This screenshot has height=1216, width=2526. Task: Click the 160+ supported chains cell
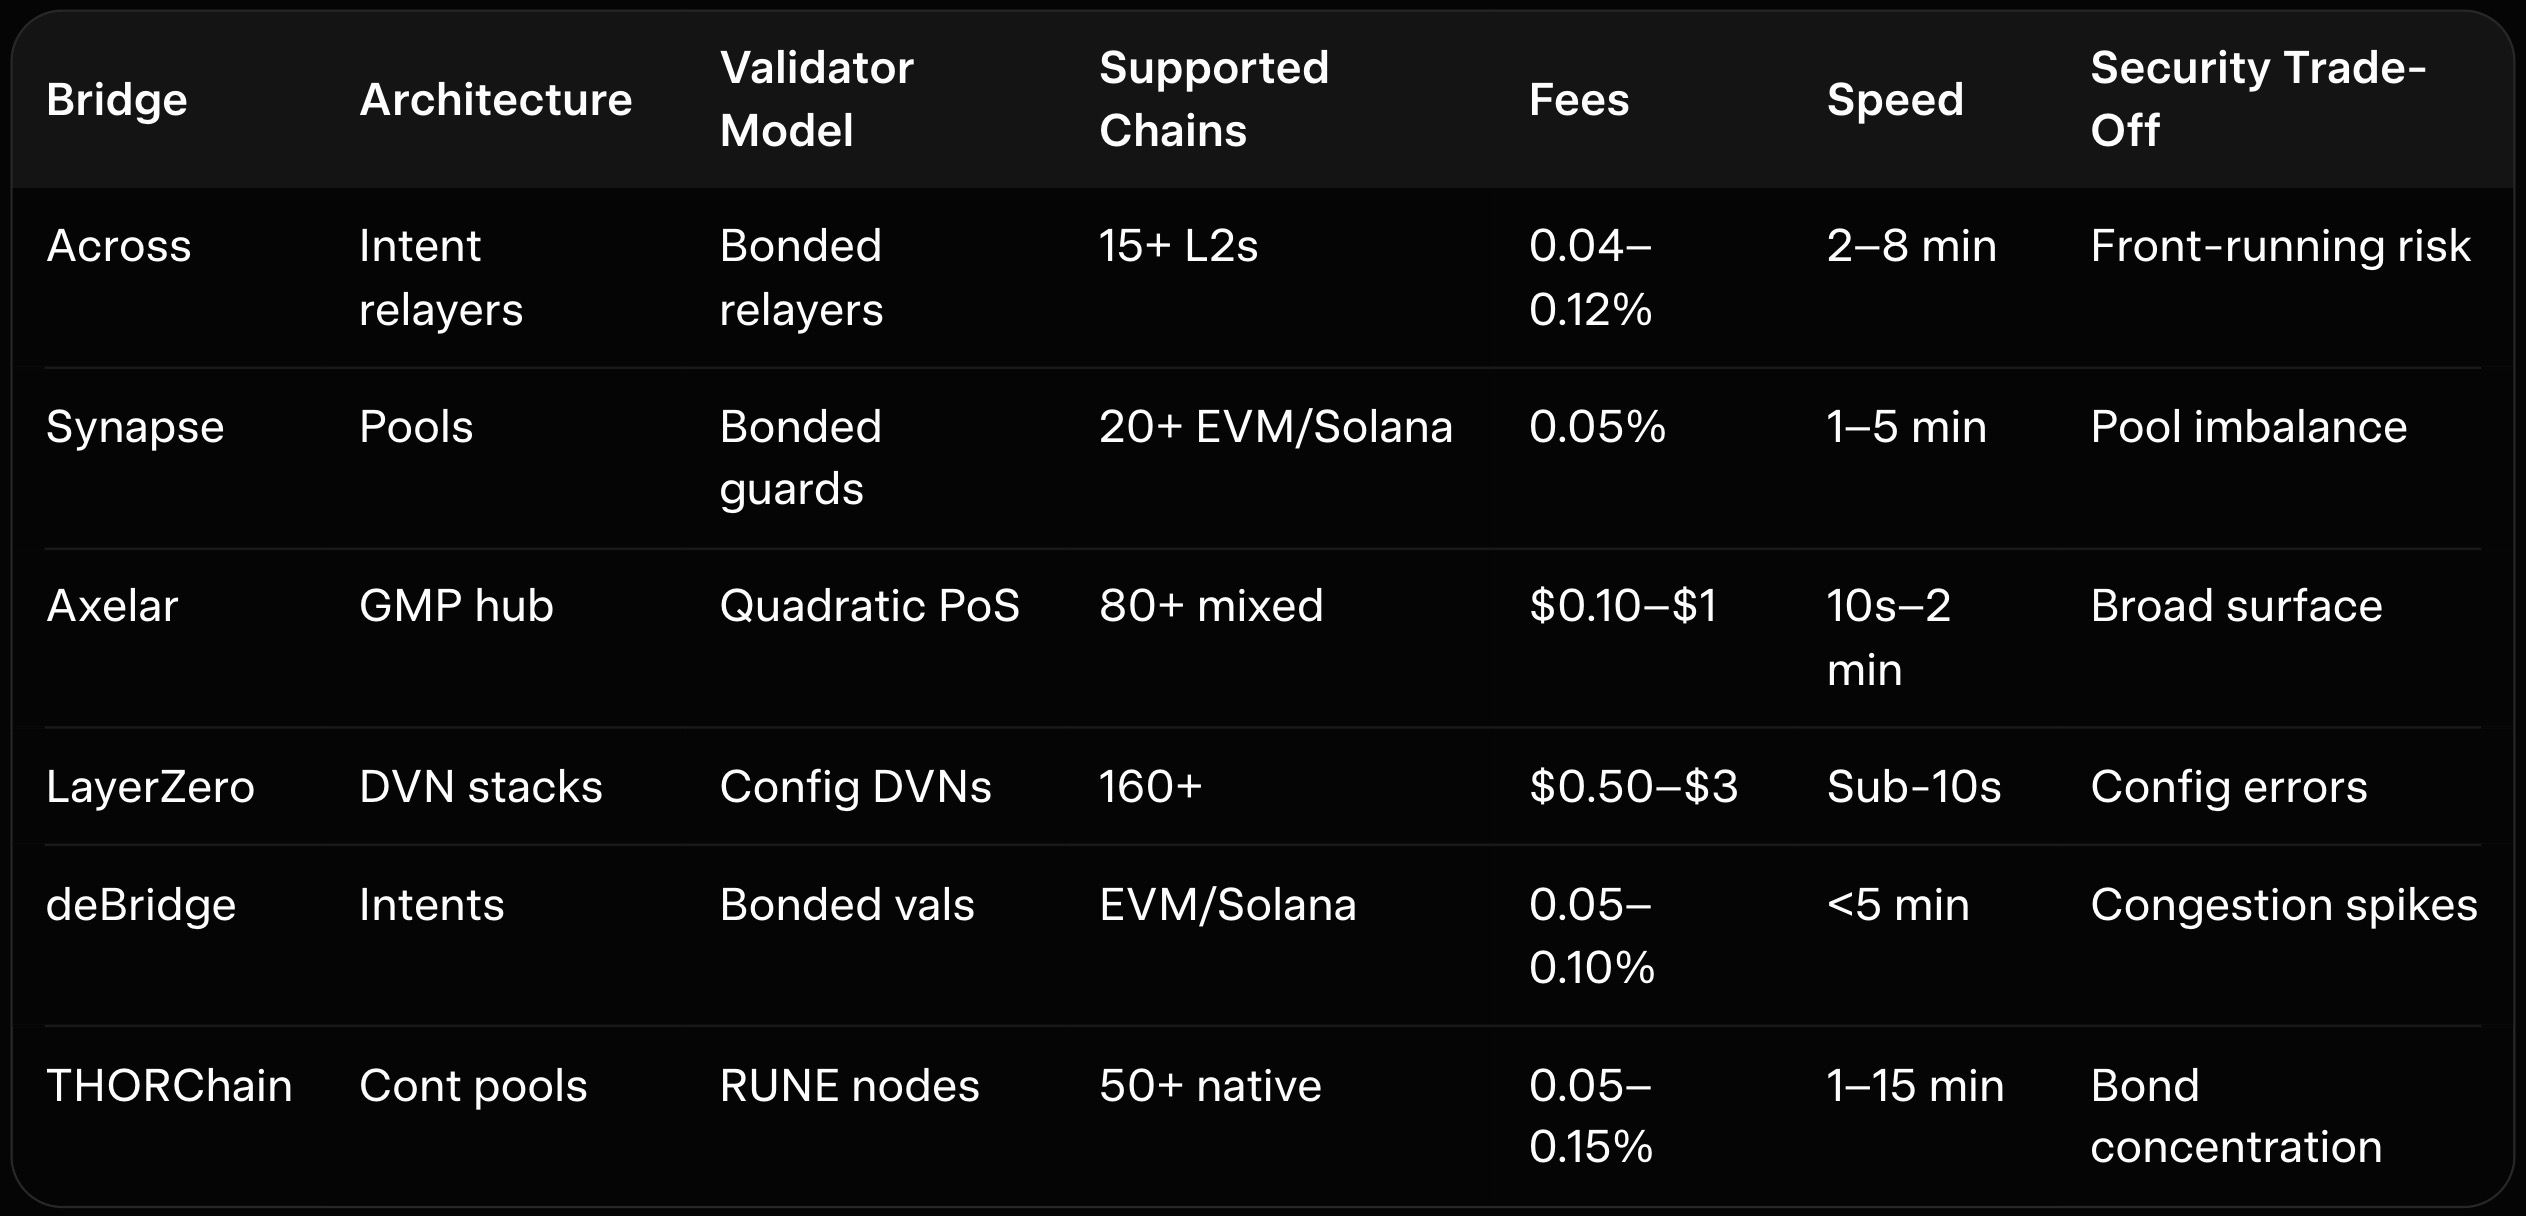coord(1150,787)
